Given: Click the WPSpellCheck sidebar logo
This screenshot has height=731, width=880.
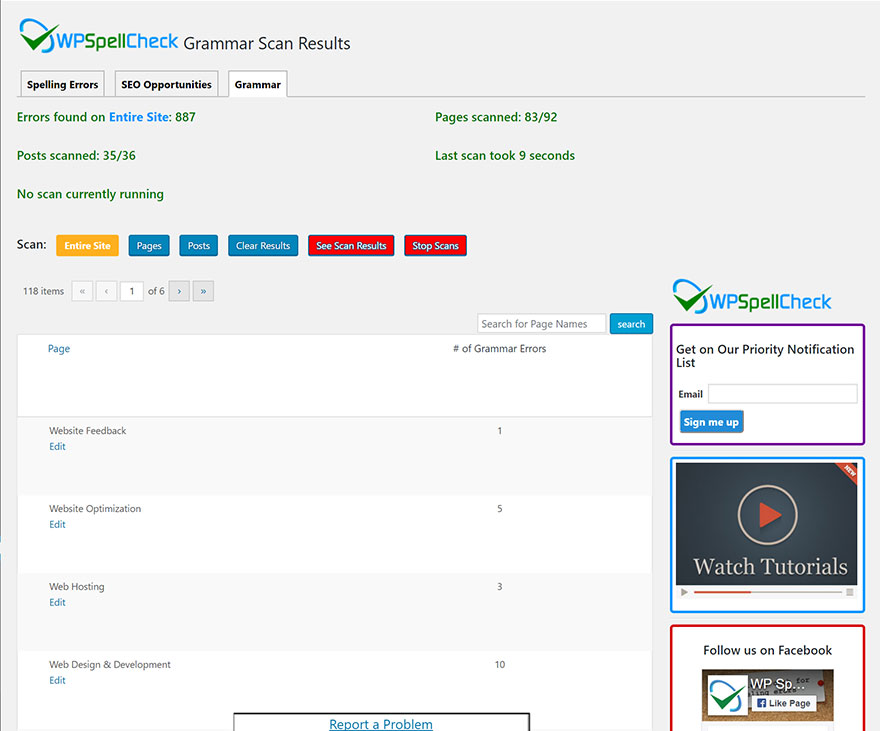Looking at the screenshot, I should (752, 296).
